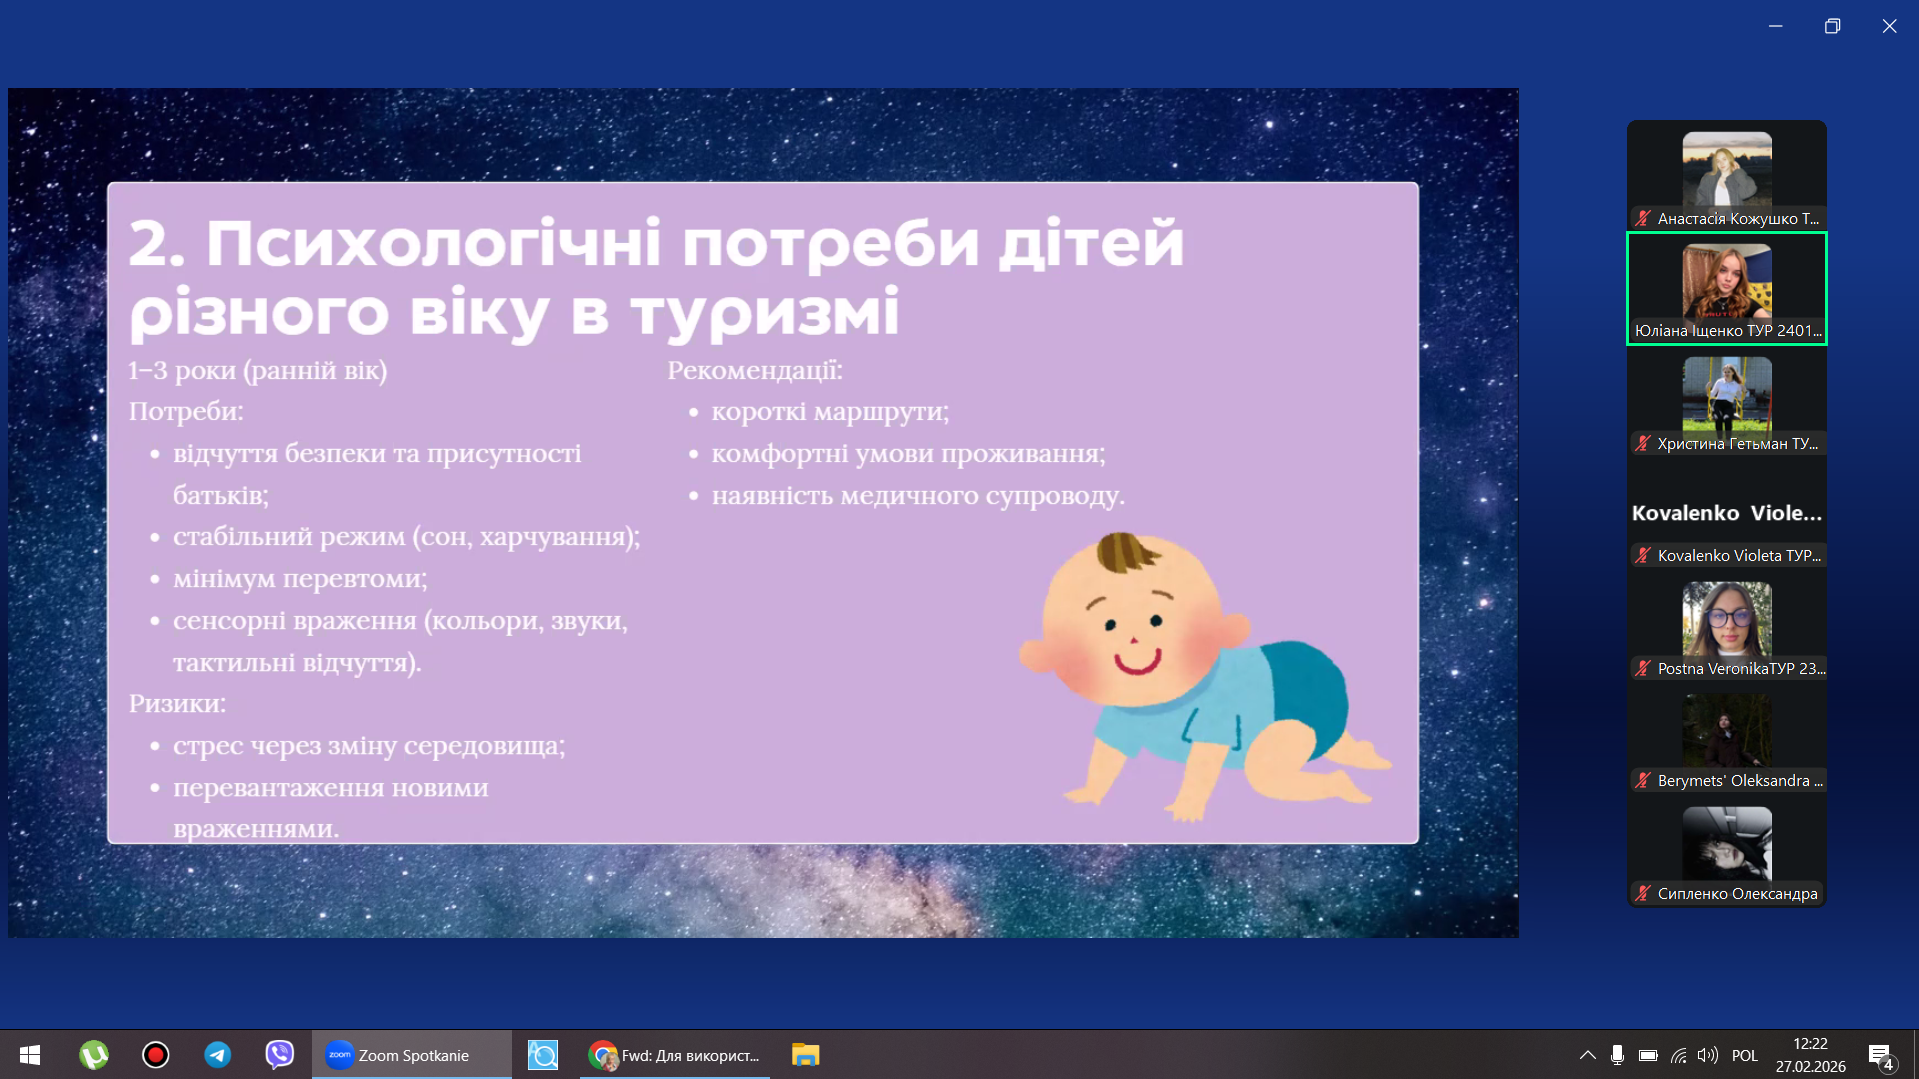
Task: Click the volume speaker tray icon
Action: click(1707, 1055)
